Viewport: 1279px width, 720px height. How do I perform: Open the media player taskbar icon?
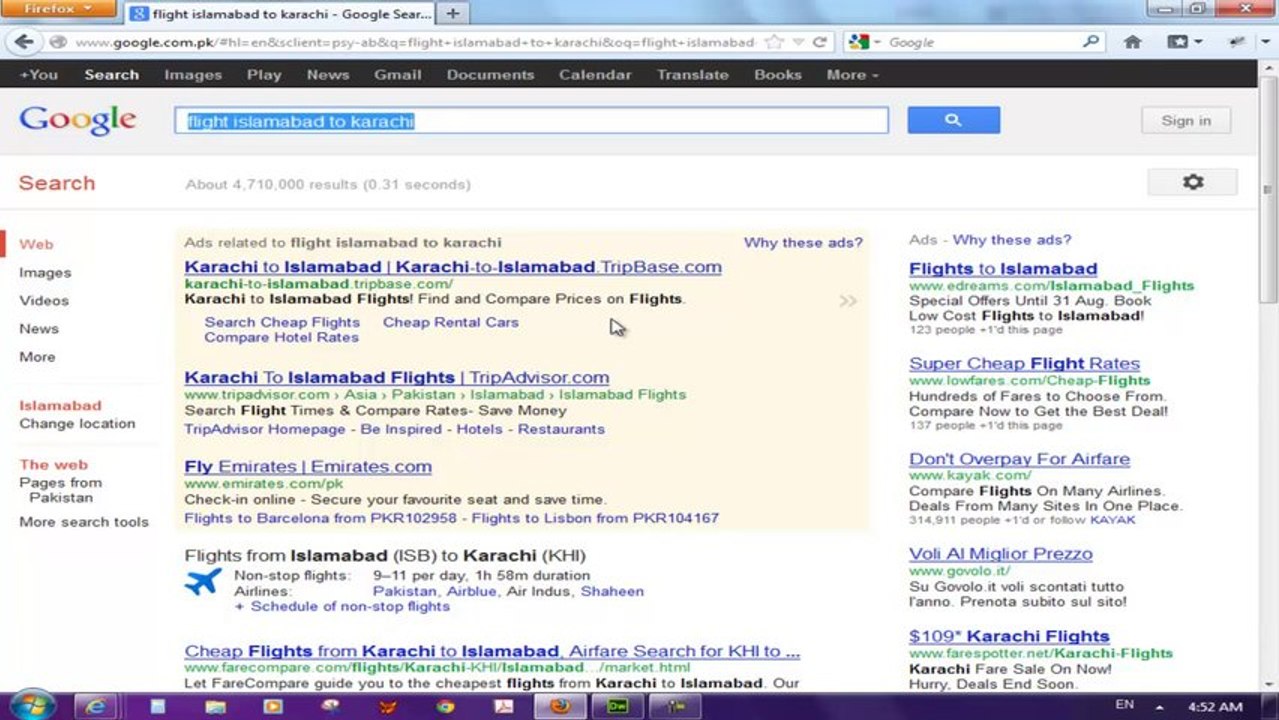click(x=272, y=705)
